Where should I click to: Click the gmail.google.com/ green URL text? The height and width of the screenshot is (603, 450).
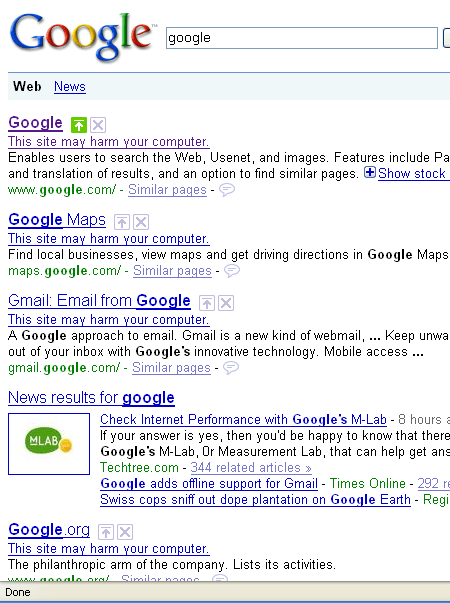pyautogui.click(x=64, y=368)
